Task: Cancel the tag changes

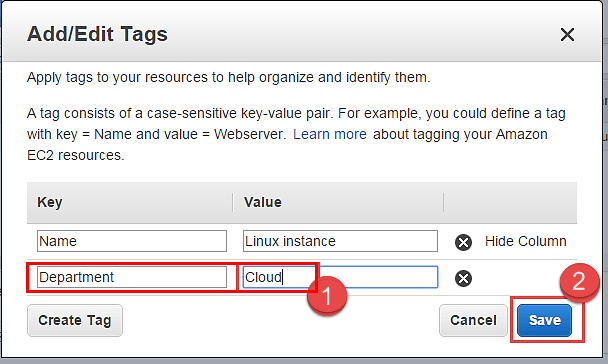Action: coord(473,320)
